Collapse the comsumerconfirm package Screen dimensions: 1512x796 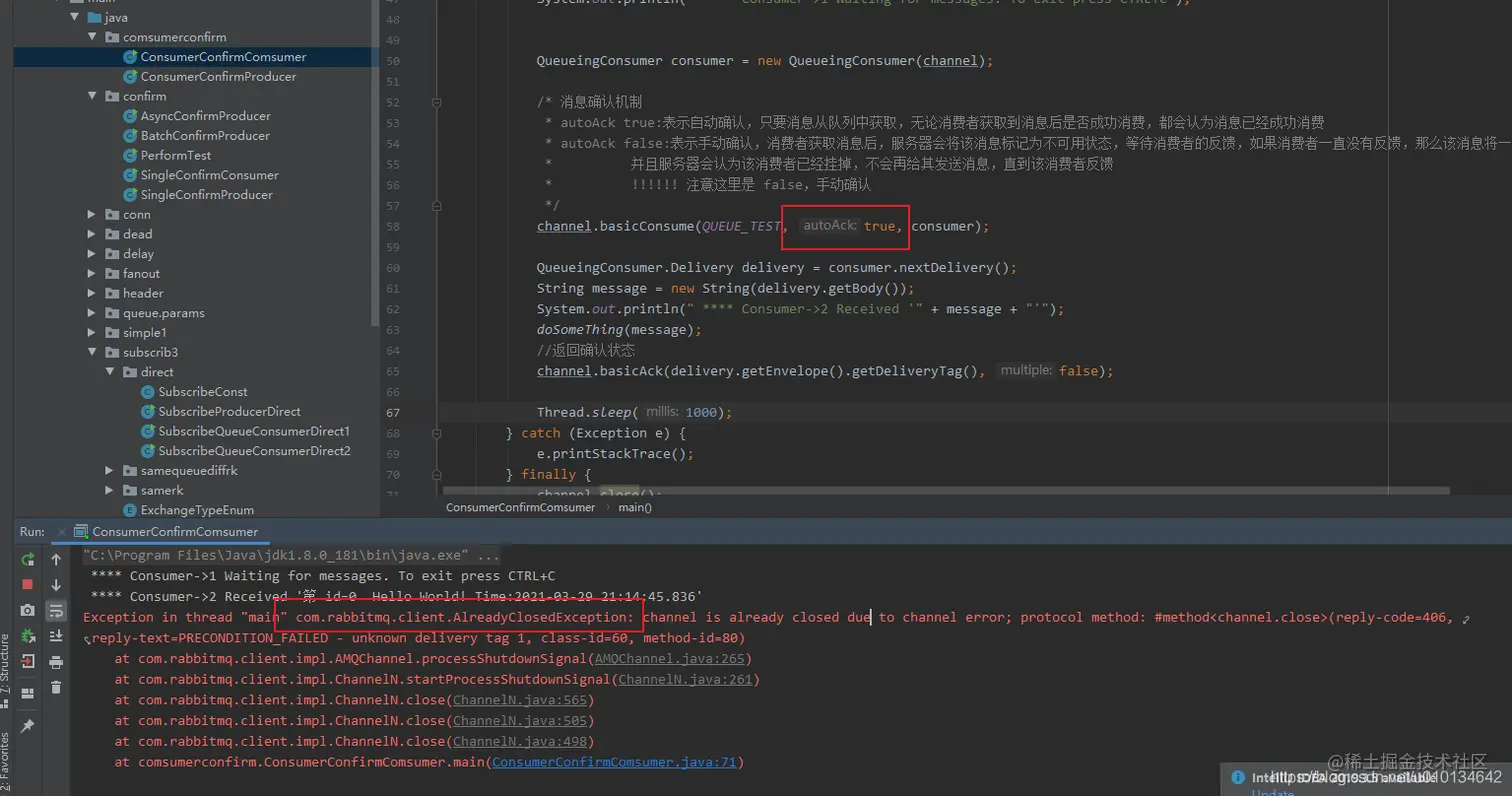pos(92,37)
